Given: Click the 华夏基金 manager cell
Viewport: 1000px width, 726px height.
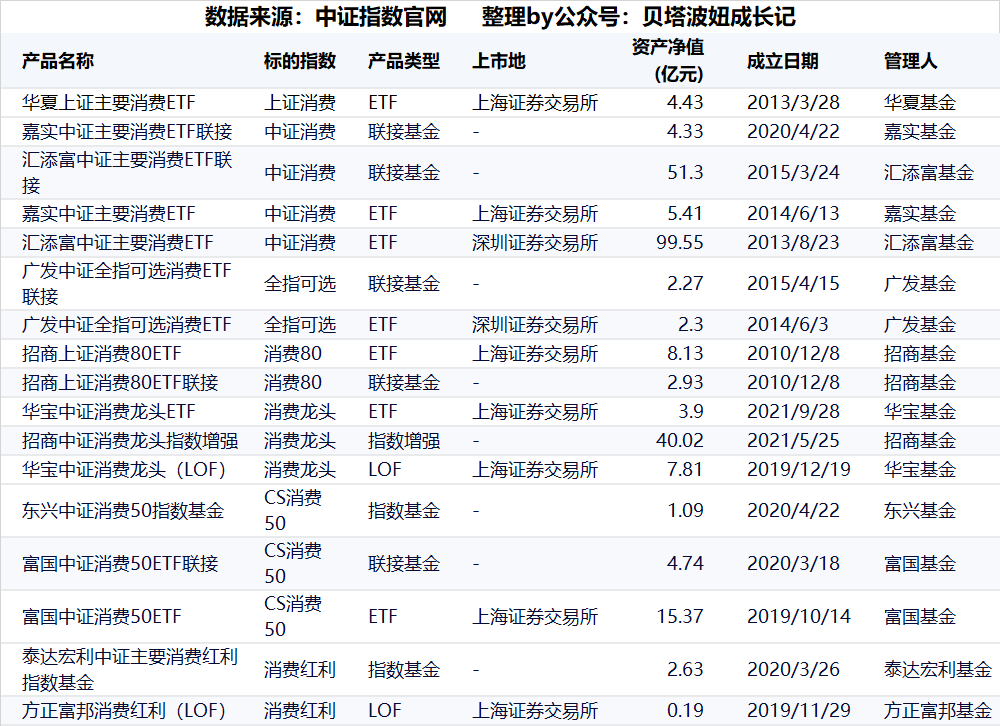Looking at the screenshot, I should point(920,103).
